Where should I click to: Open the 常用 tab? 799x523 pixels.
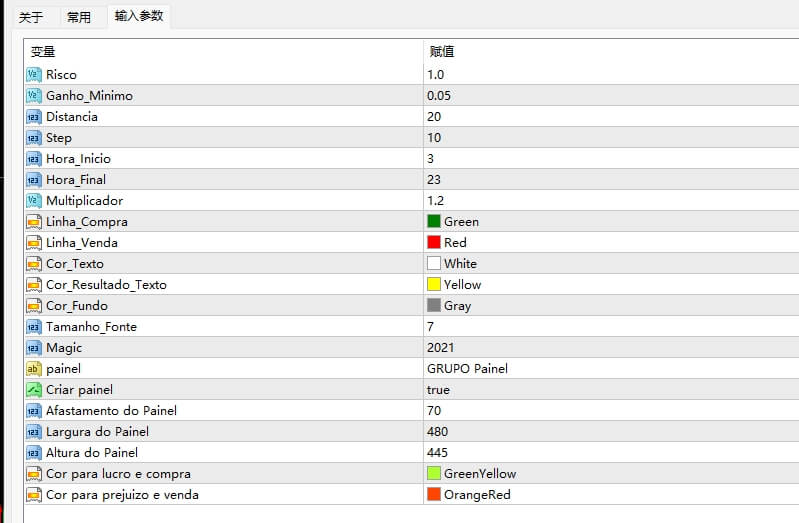point(78,17)
